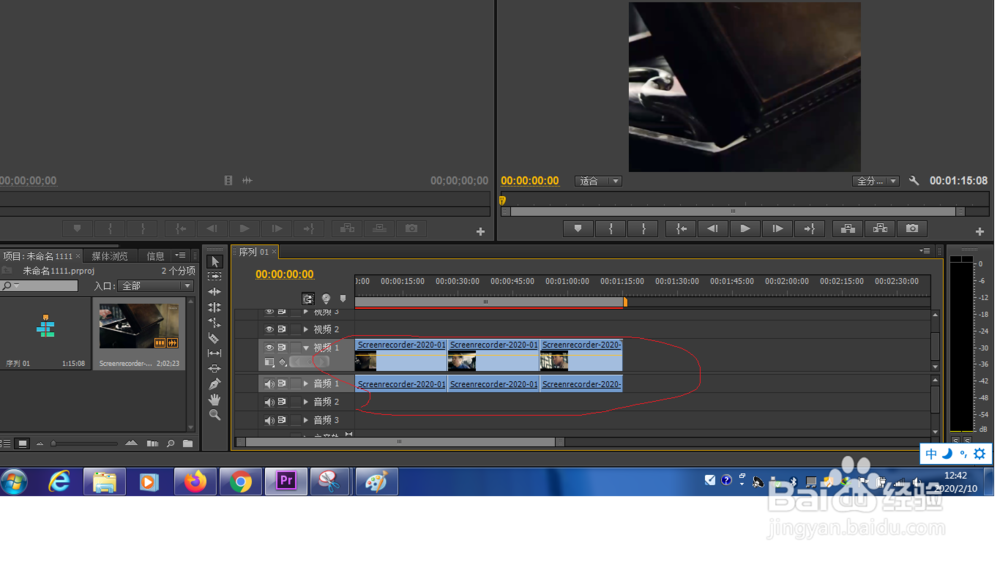This screenshot has width=1000, height=562.
Task: Toggle sync lock on 视频 2 track
Action: click(x=282, y=329)
